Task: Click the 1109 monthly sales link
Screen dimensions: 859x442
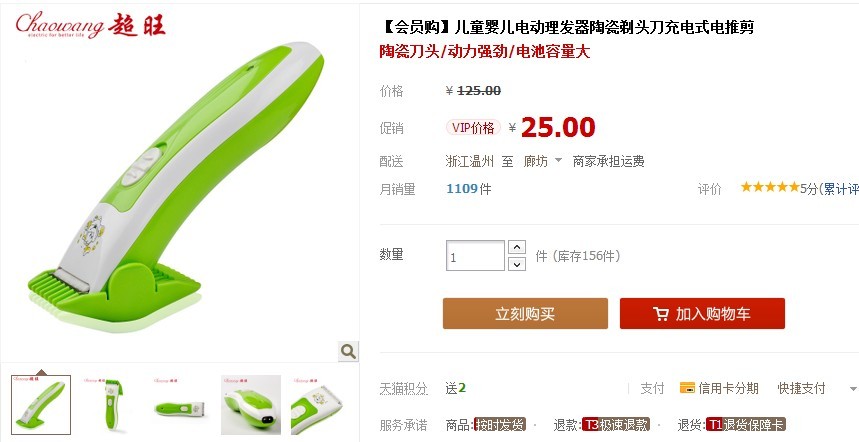Action: coord(462,189)
